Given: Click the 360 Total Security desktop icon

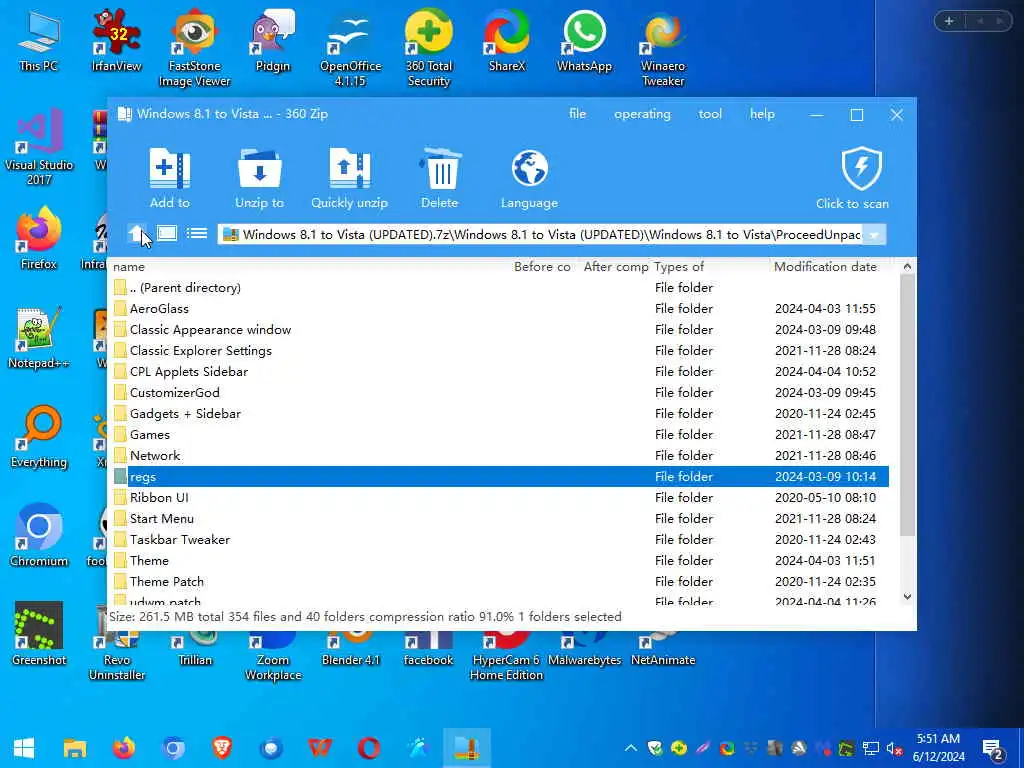Looking at the screenshot, I should click(428, 48).
